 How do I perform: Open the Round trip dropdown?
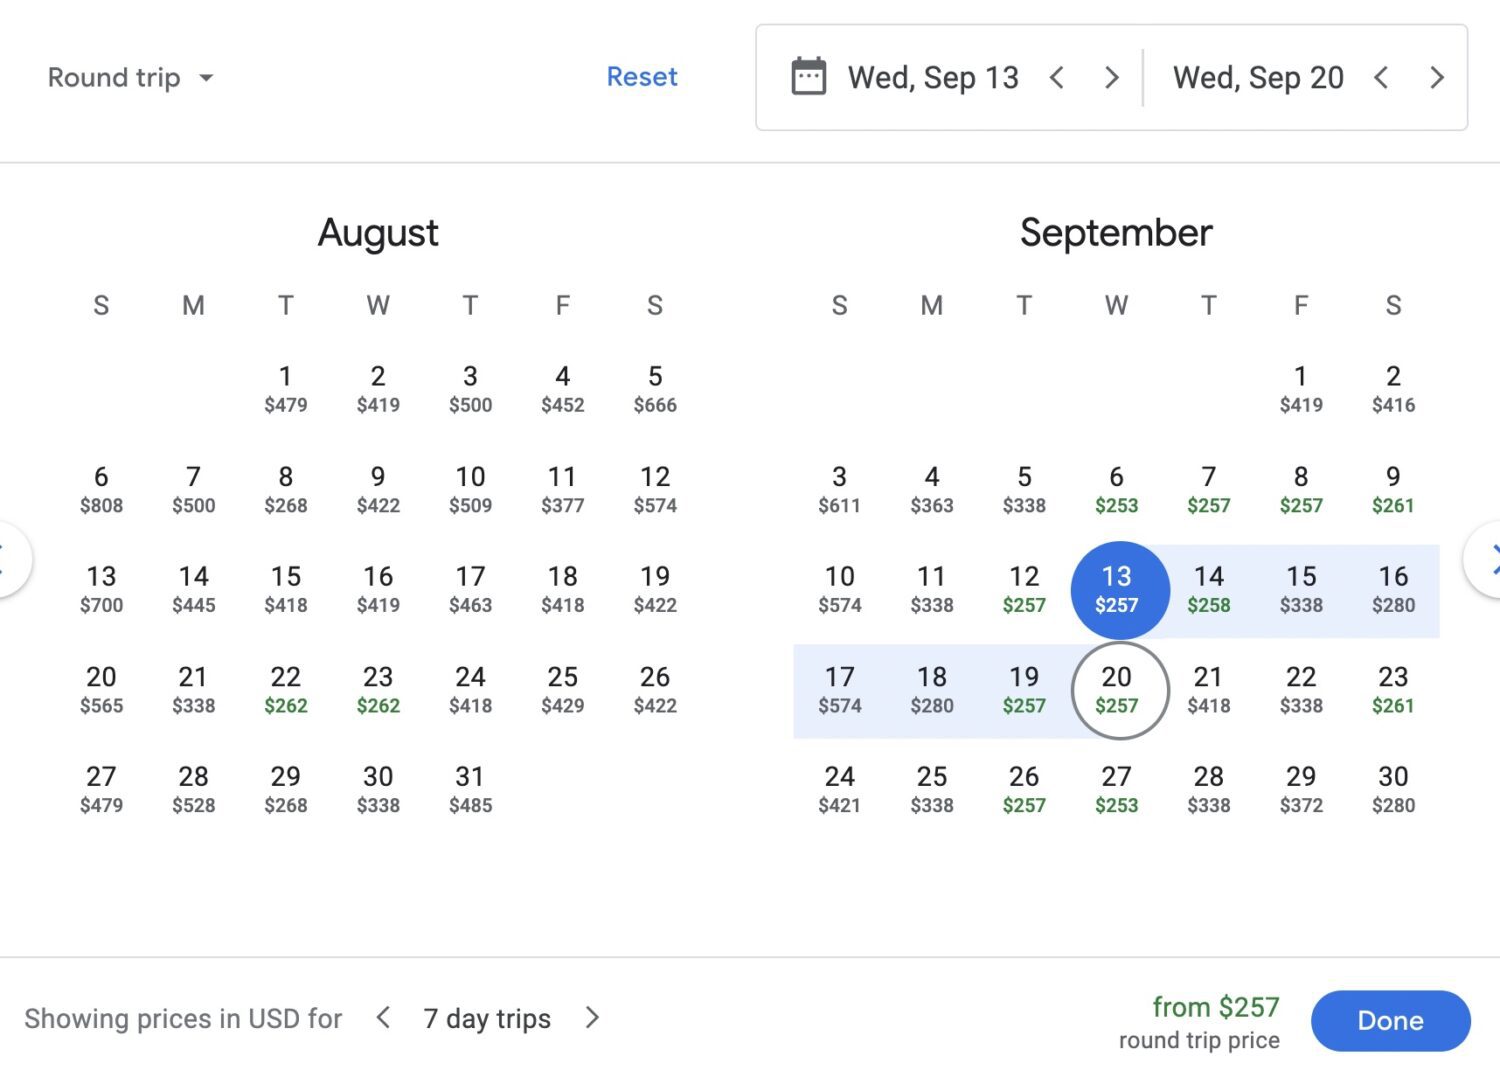point(131,77)
